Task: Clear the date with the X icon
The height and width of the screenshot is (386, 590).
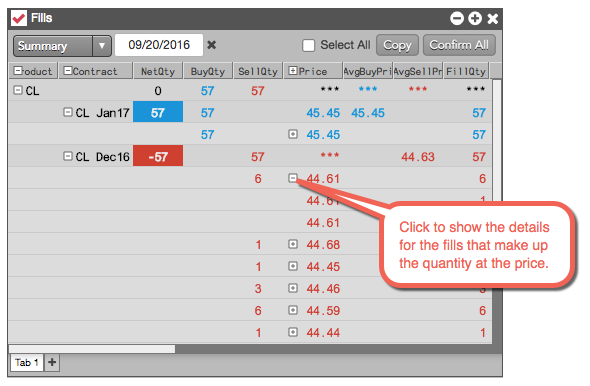Action: (212, 45)
